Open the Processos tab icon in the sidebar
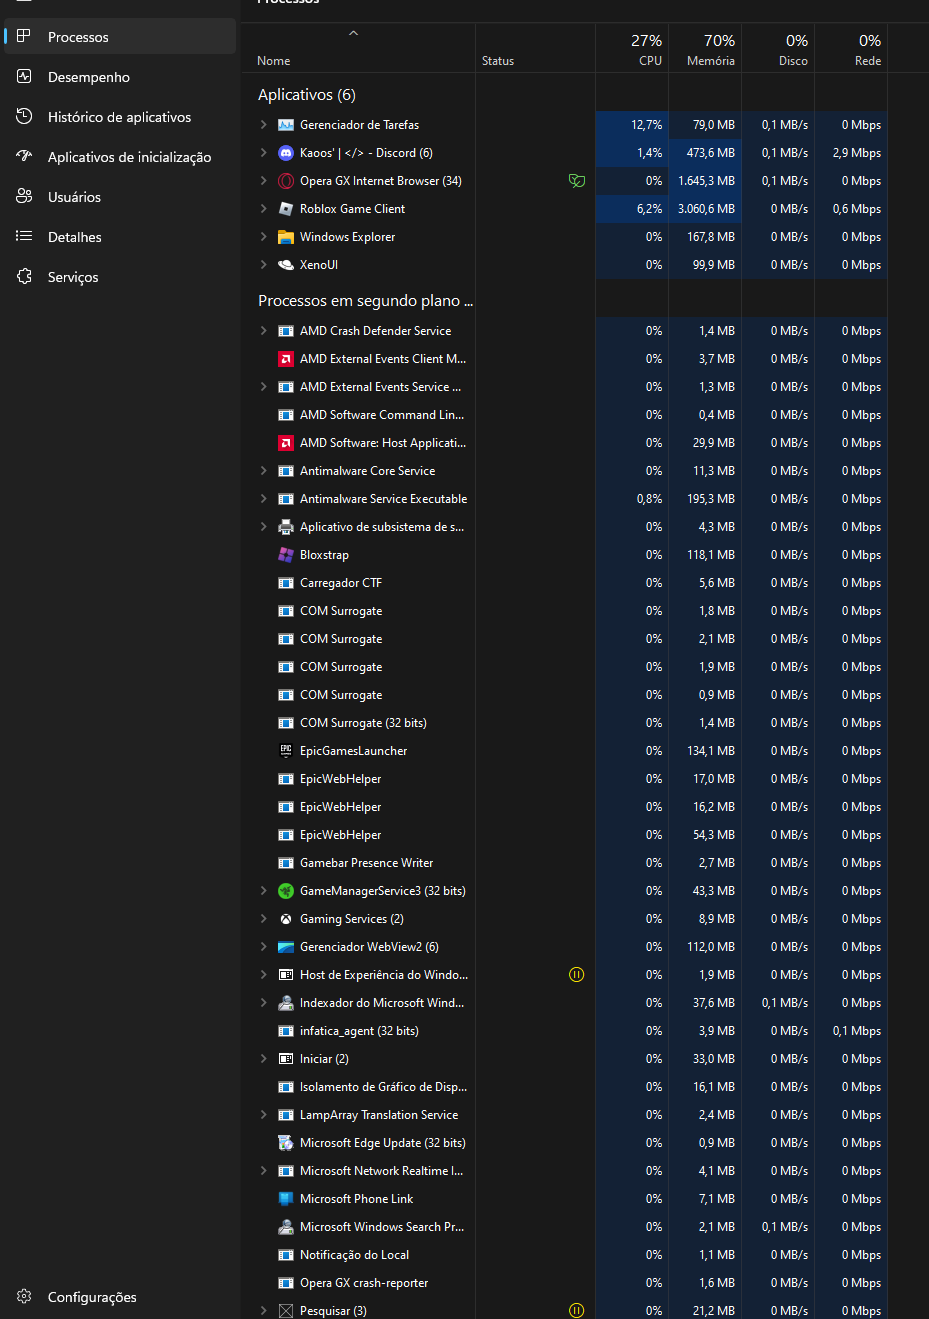Screen dimensions: 929x1319 pos(24,36)
